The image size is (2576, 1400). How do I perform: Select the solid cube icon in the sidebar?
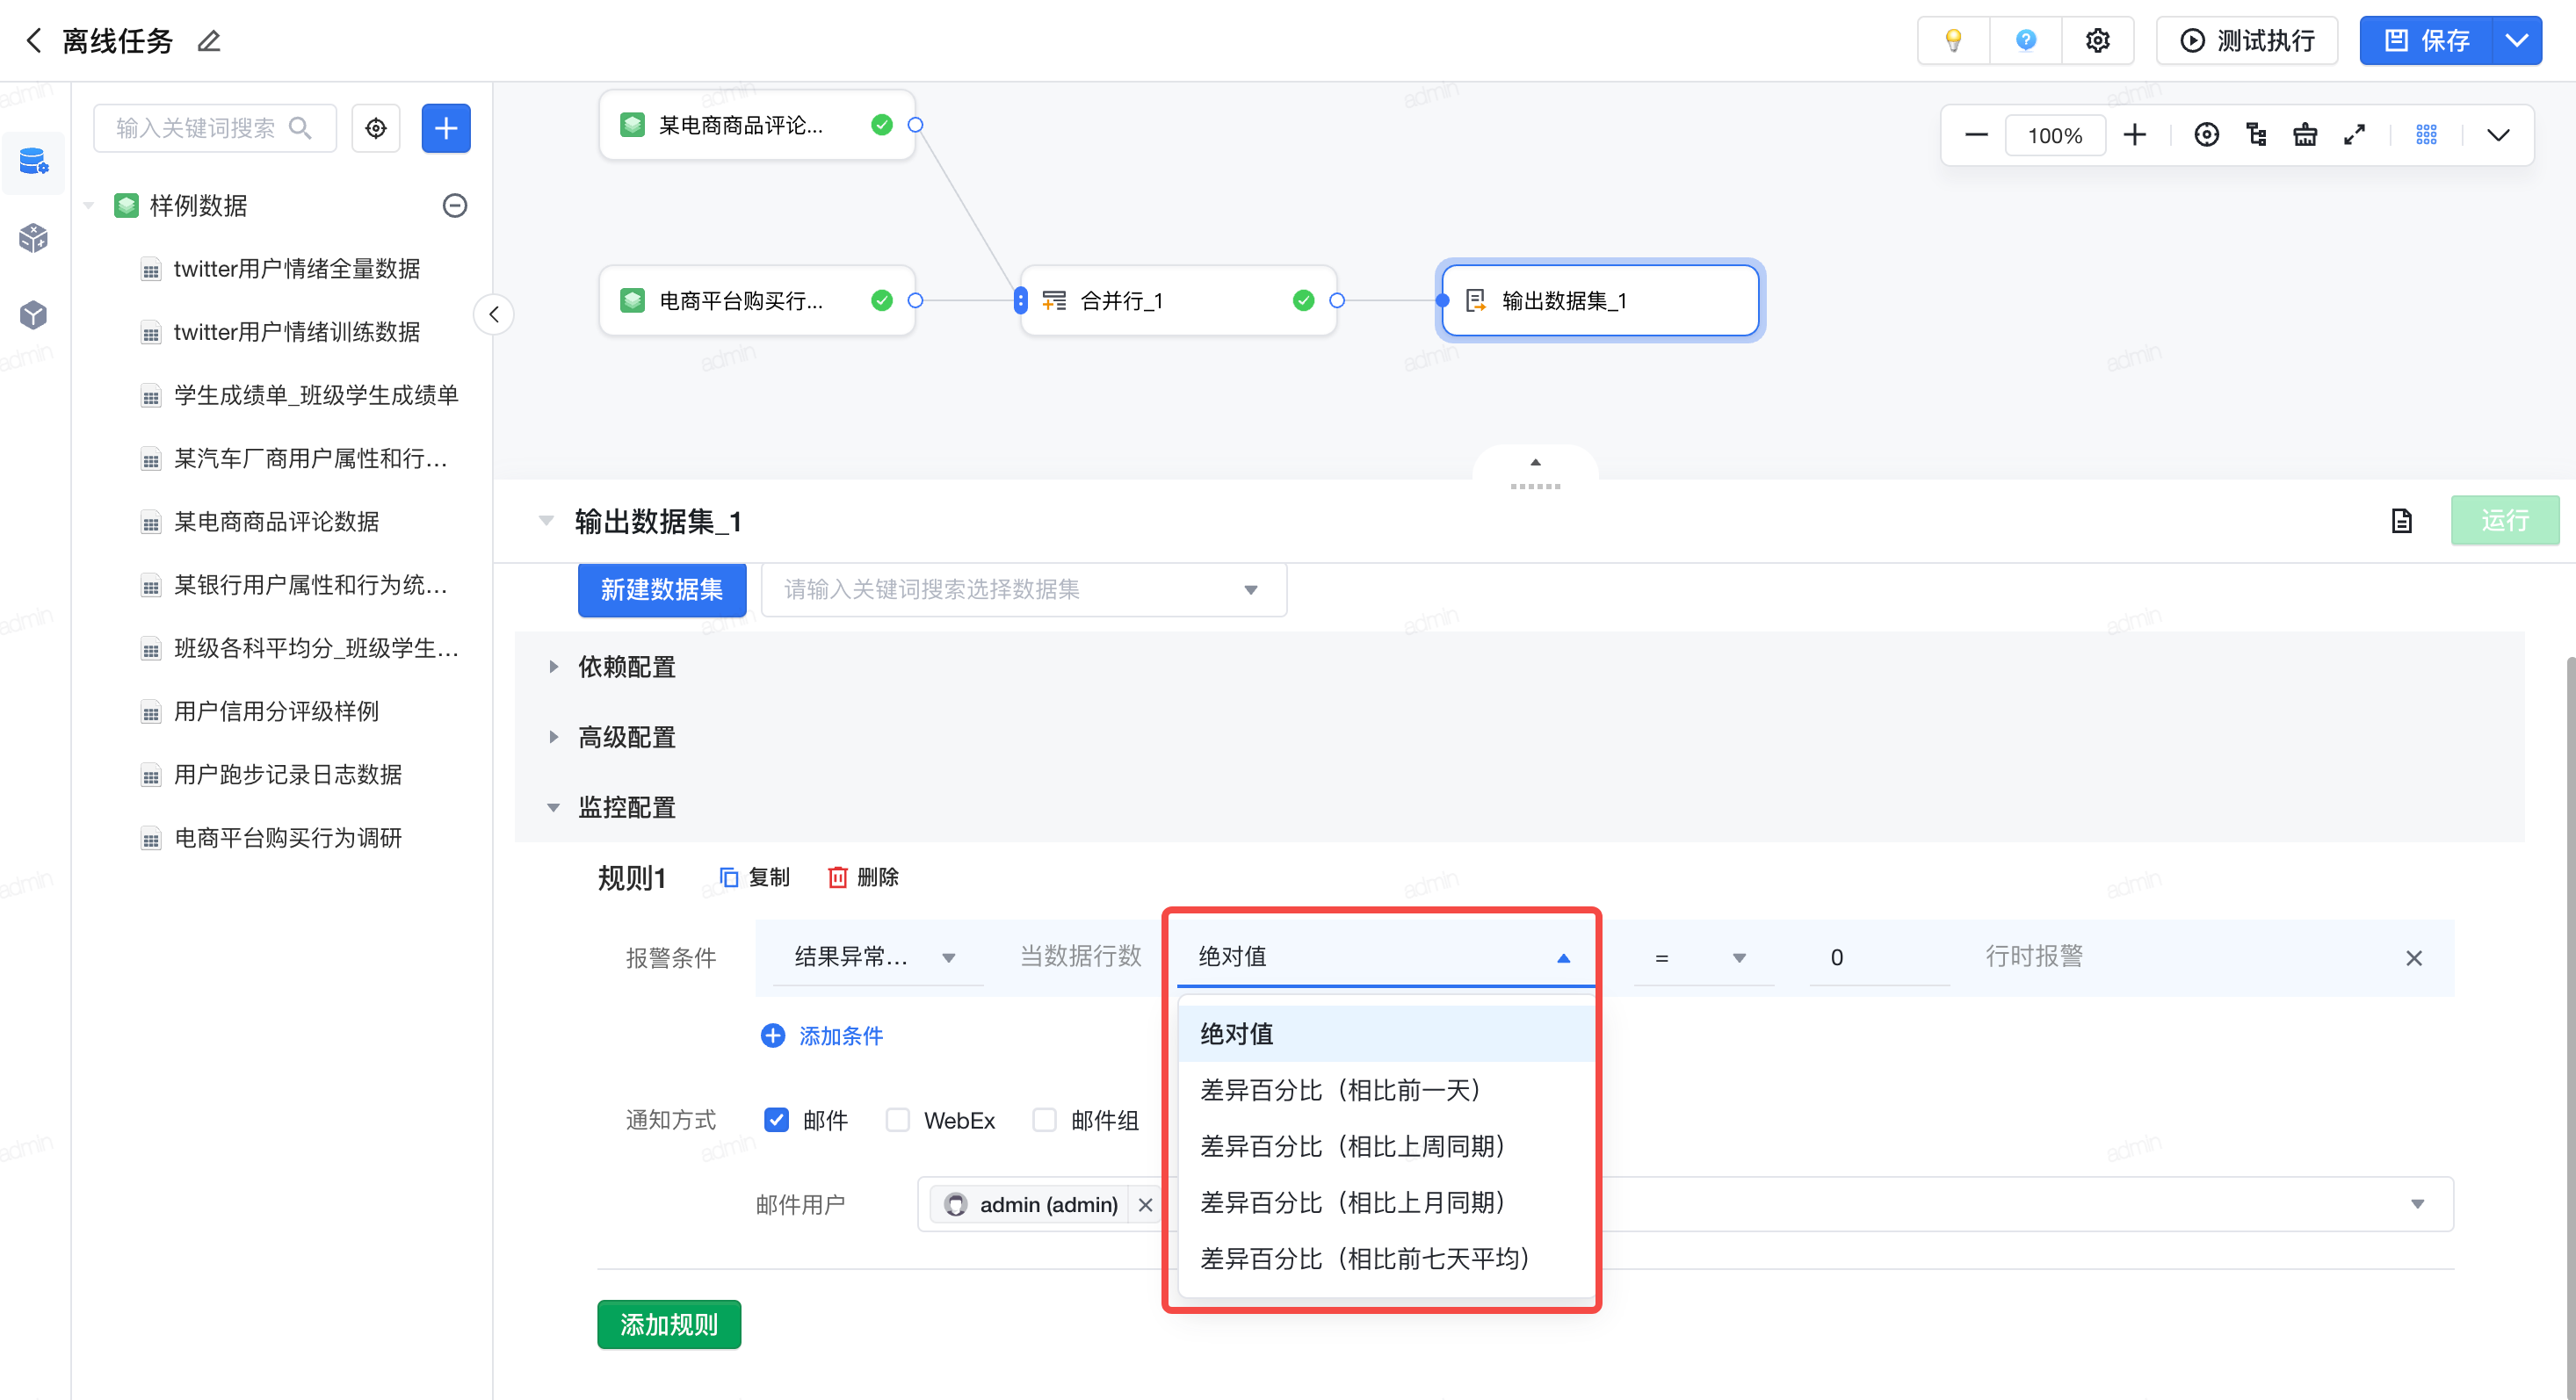[34, 315]
